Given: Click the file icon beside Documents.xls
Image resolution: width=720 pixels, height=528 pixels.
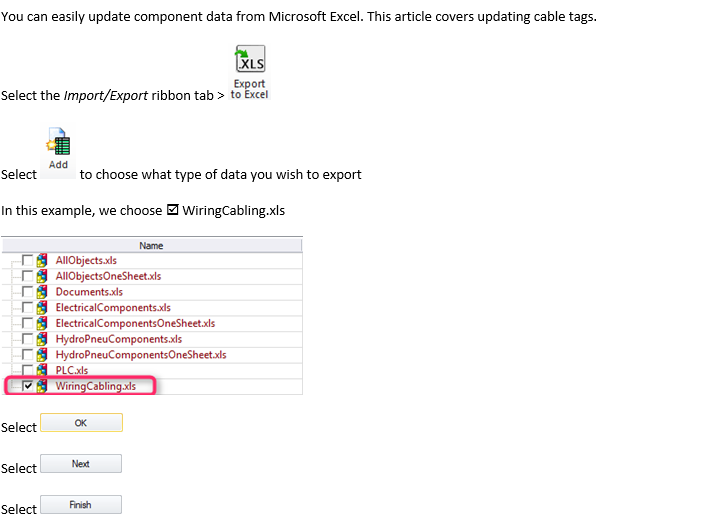Looking at the screenshot, I should (42, 292).
